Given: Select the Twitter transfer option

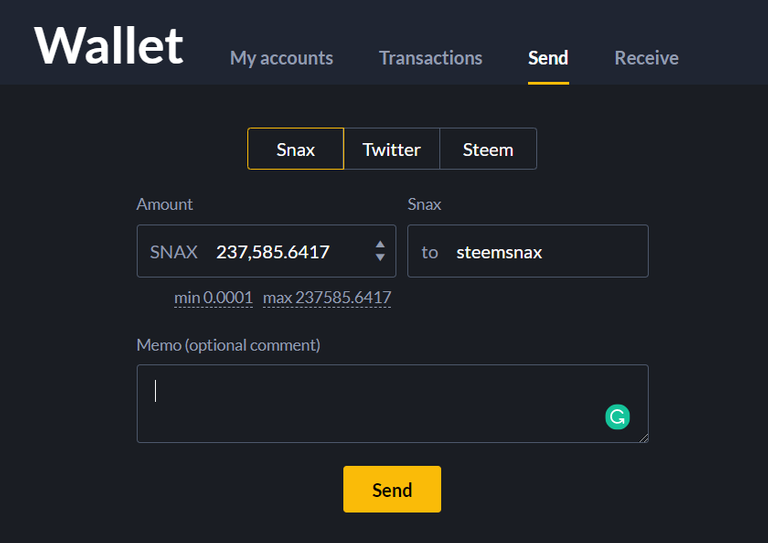Looking at the screenshot, I should tap(391, 149).
